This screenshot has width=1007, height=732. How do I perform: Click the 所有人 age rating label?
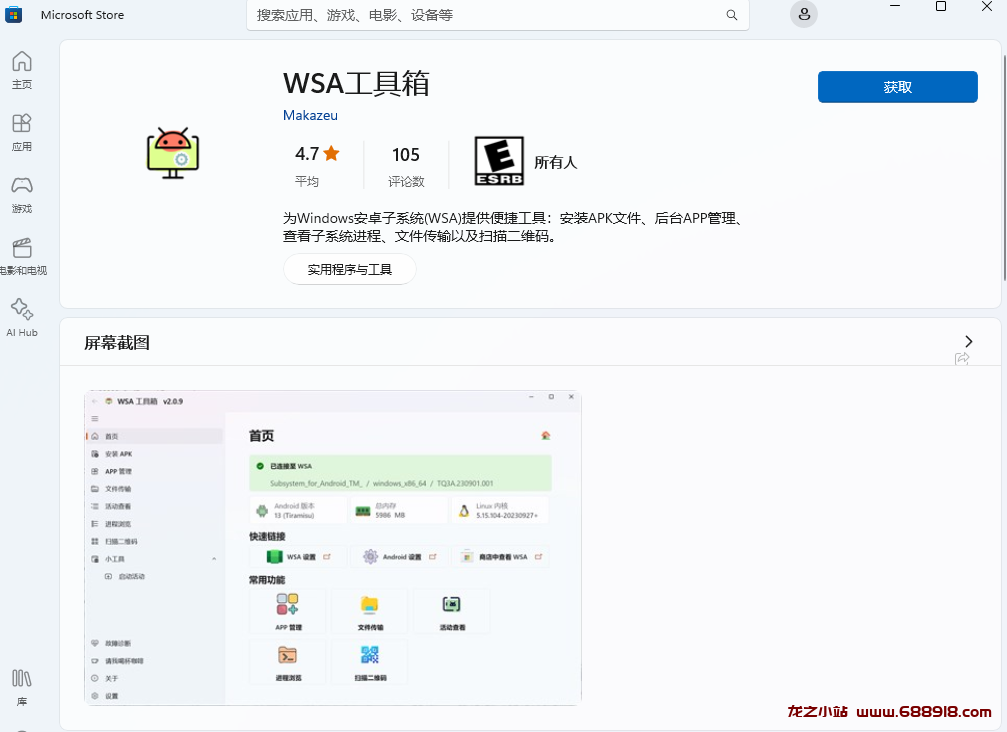click(x=556, y=162)
